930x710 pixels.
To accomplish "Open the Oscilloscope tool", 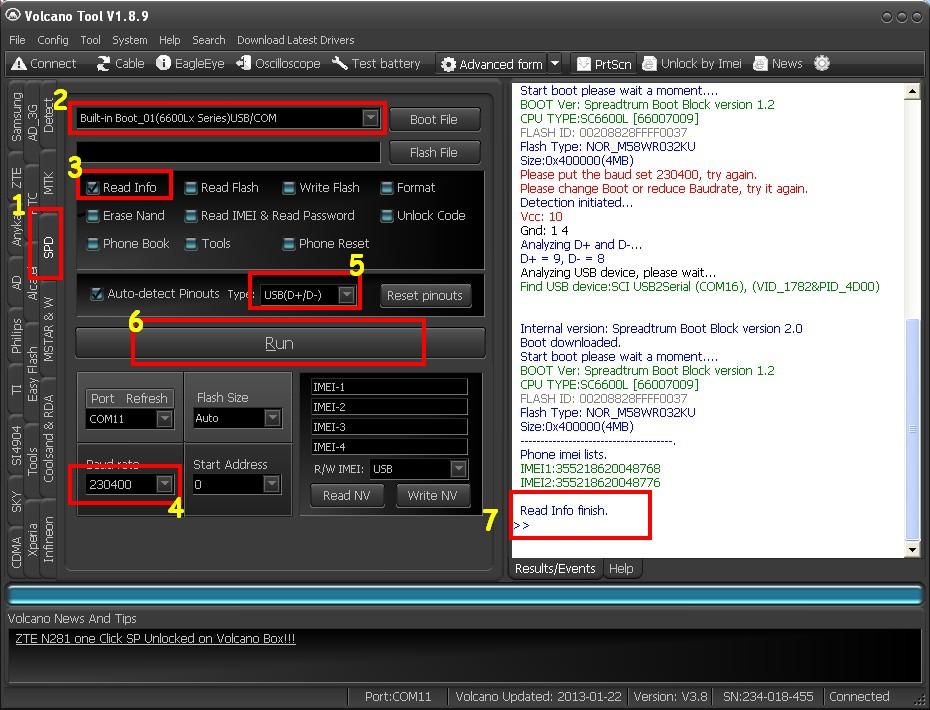I will tap(244, 64).
